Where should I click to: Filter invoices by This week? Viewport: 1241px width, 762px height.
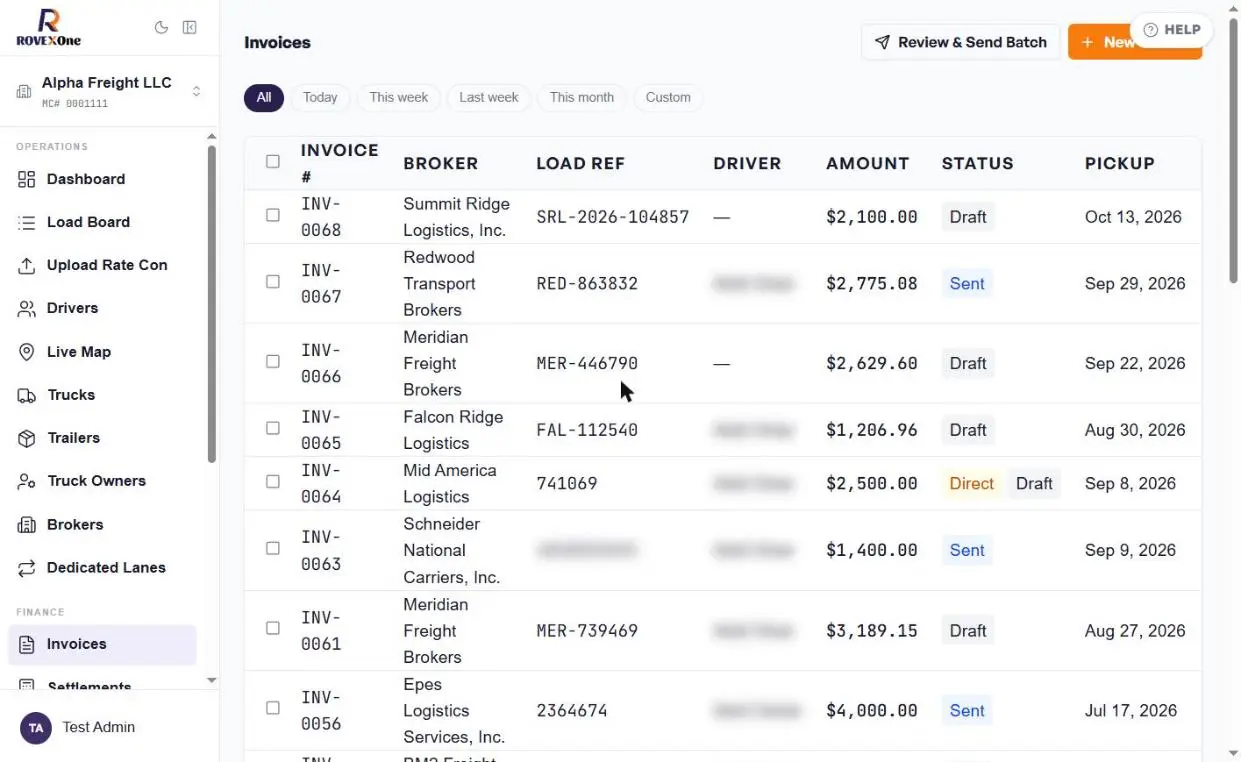click(x=398, y=97)
